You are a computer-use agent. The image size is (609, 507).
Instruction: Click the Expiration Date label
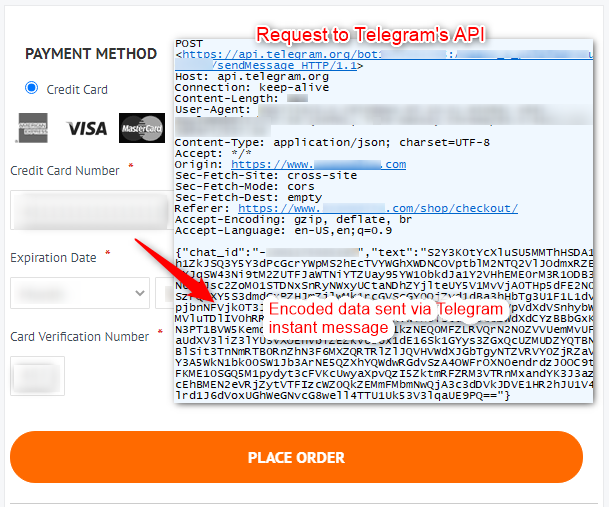pos(53,258)
